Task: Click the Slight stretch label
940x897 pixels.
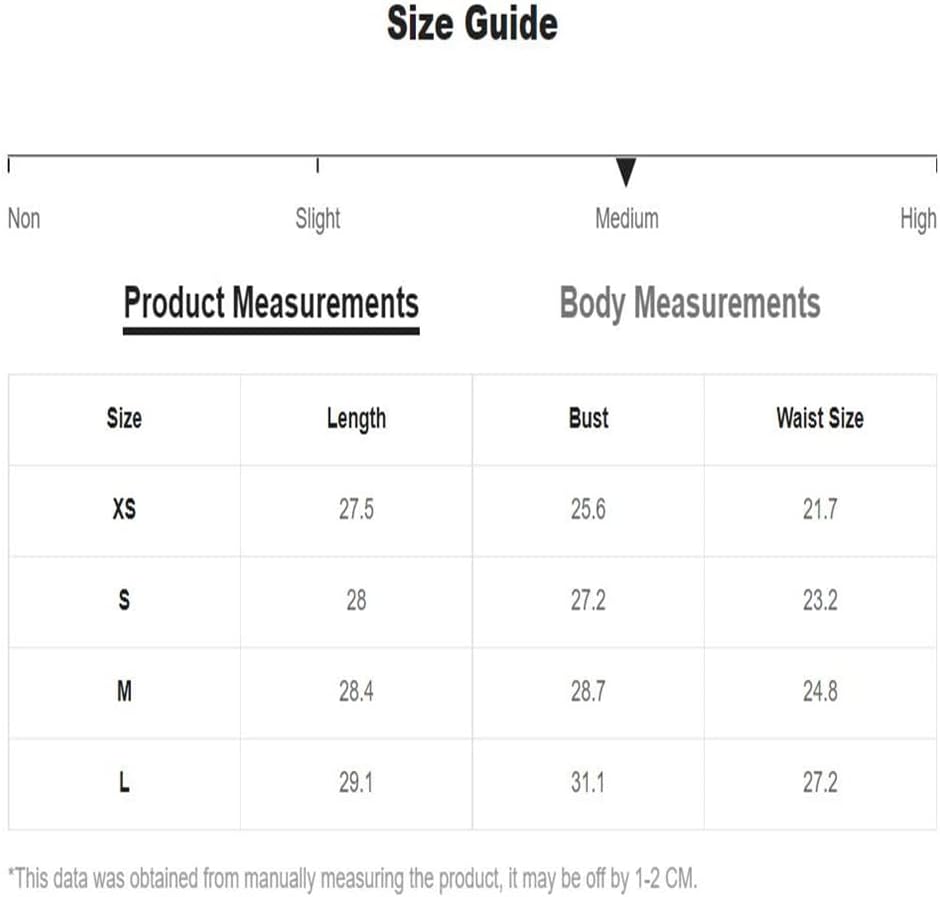Action: click(x=318, y=219)
